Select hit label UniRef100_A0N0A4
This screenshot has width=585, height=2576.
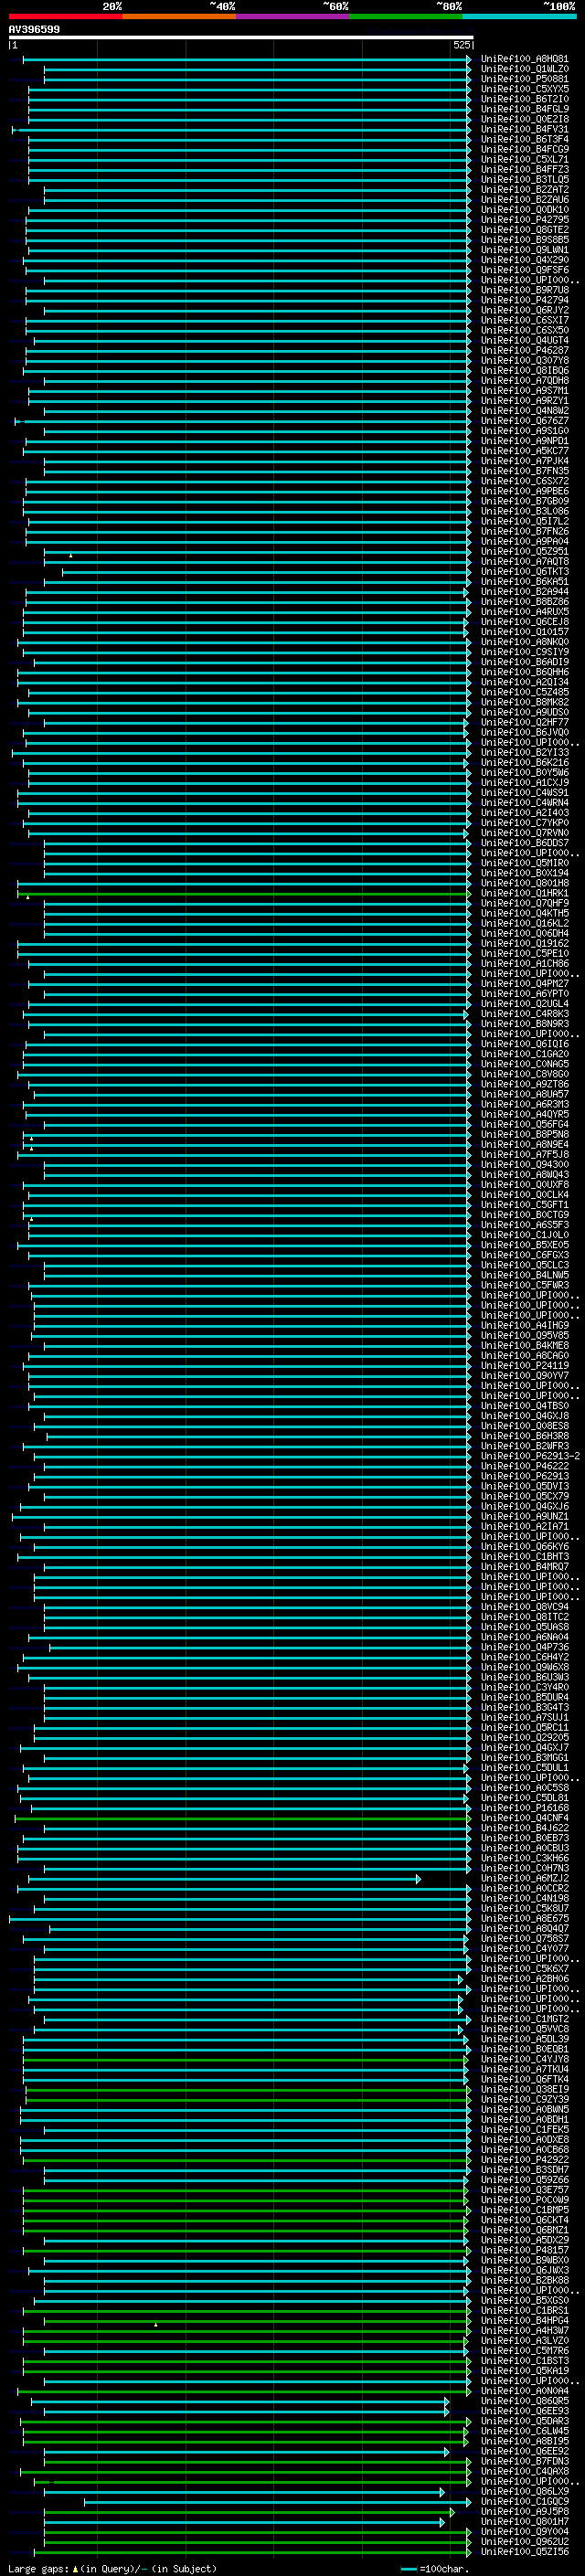(524, 2391)
